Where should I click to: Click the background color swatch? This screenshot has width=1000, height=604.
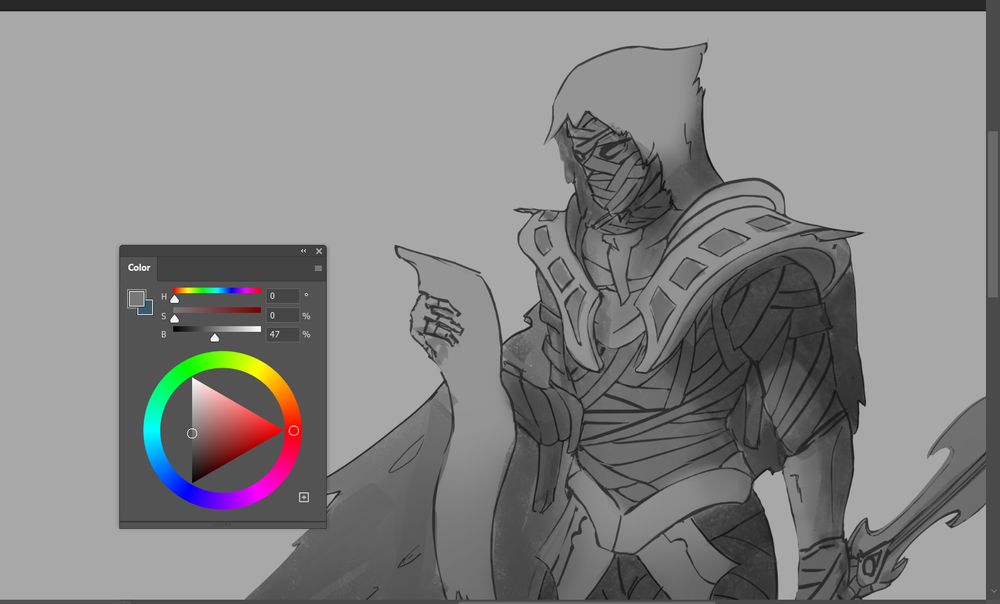(147, 309)
